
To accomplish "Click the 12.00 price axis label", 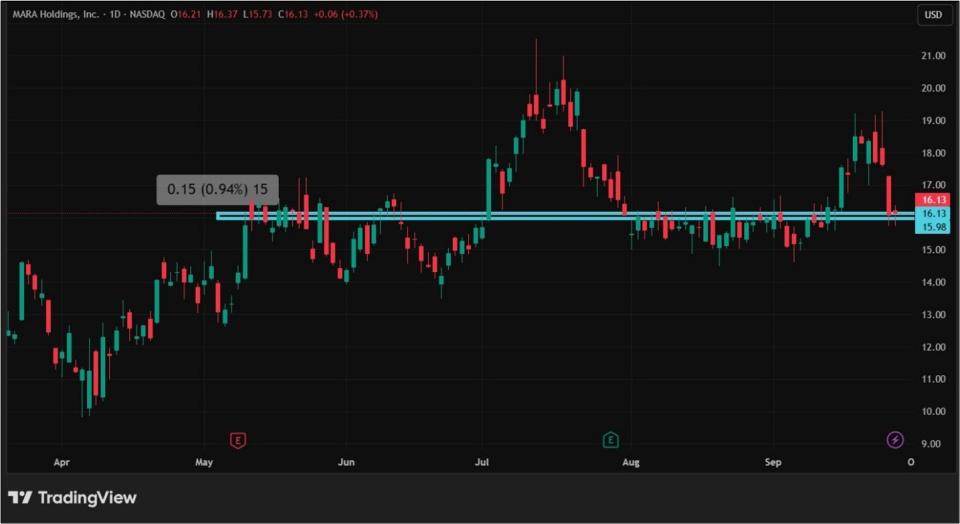I will pyautogui.click(x=934, y=347).
